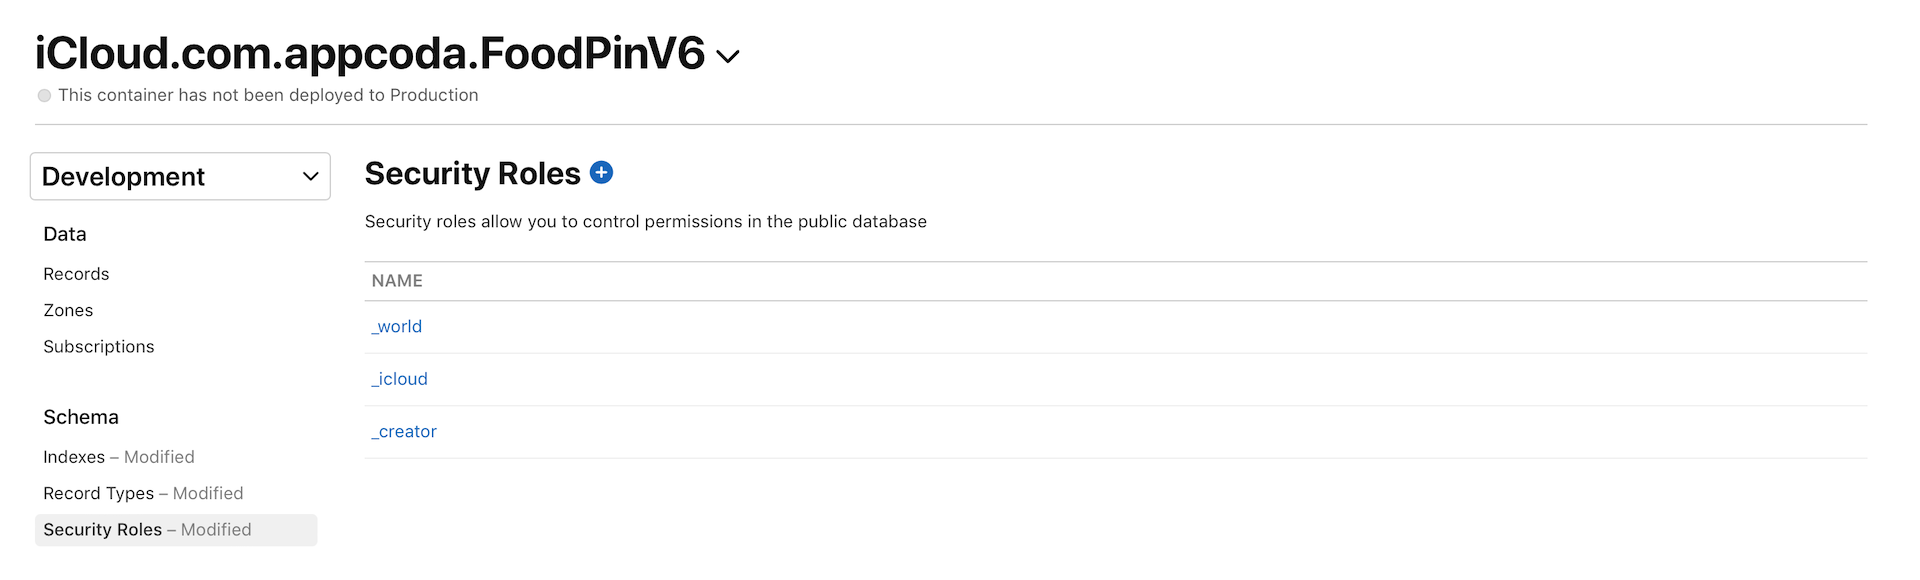Open the Development environment selector
Screen dimensions: 1920x580
pos(180,176)
